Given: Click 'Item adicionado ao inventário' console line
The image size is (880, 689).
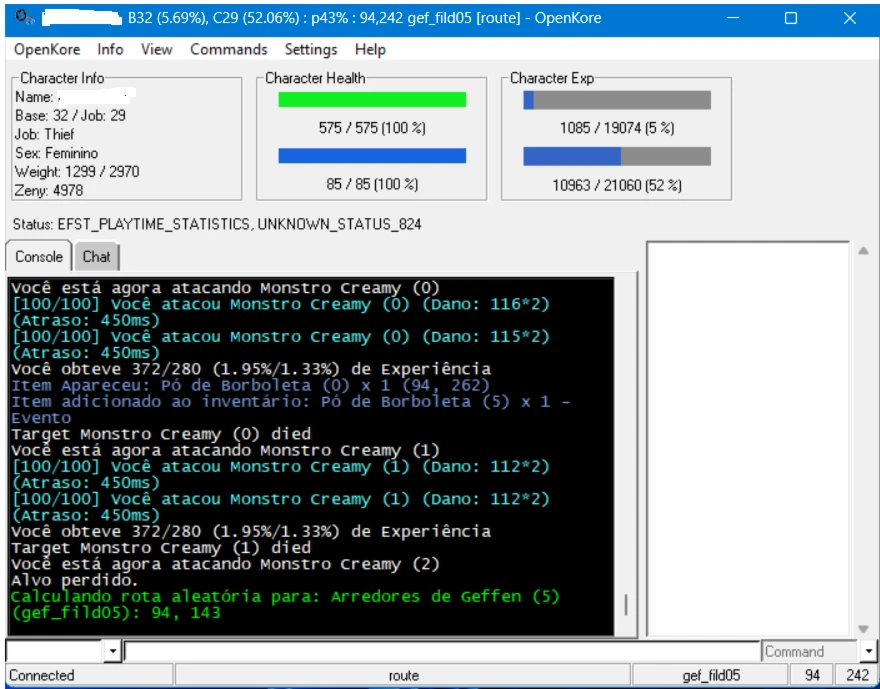Looking at the screenshot, I should point(290,410).
